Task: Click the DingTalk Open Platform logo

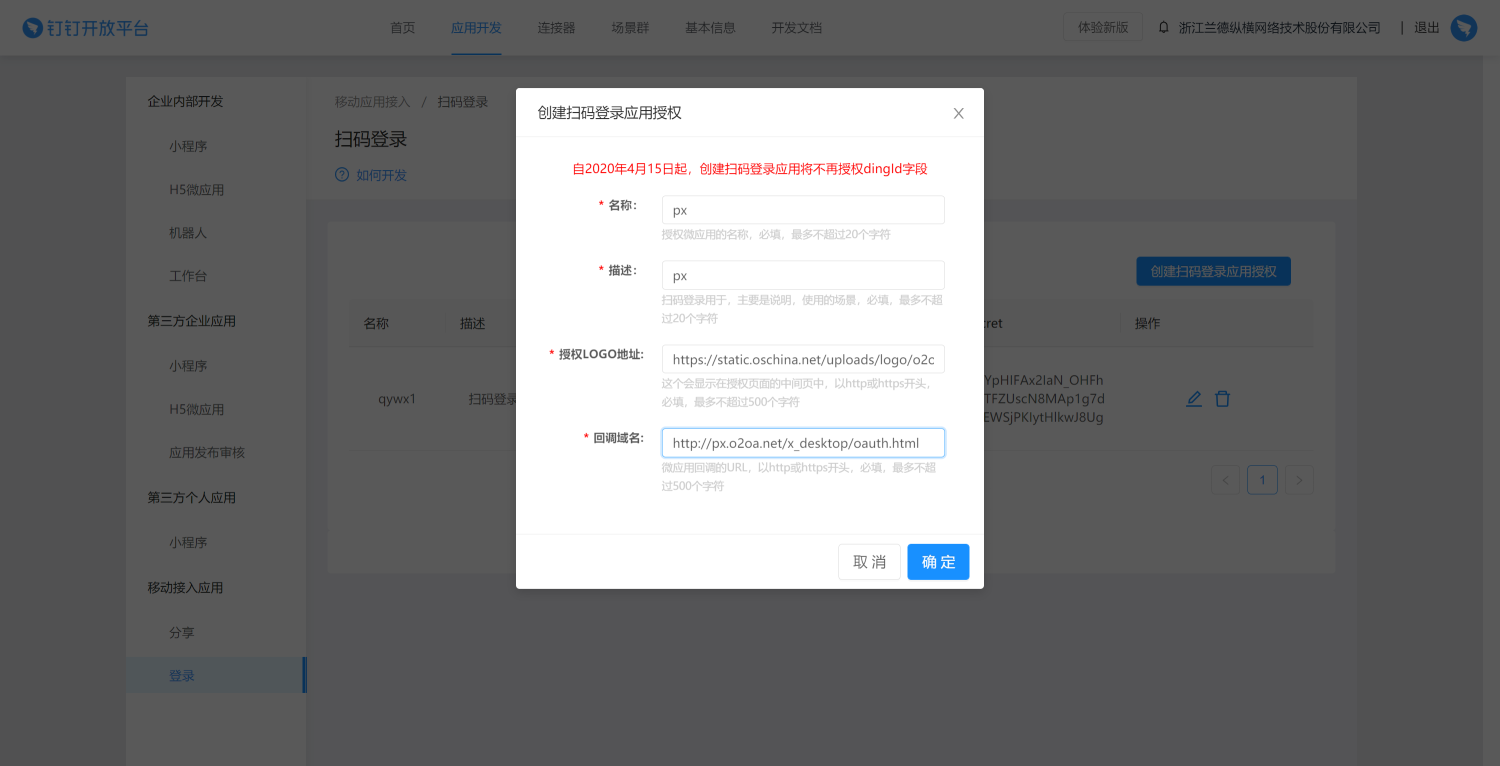Action: coord(86,28)
